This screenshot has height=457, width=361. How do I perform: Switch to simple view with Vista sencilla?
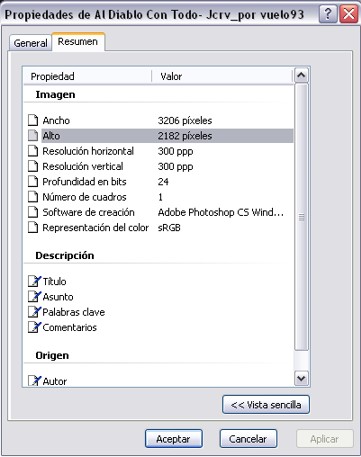tap(266, 405)
